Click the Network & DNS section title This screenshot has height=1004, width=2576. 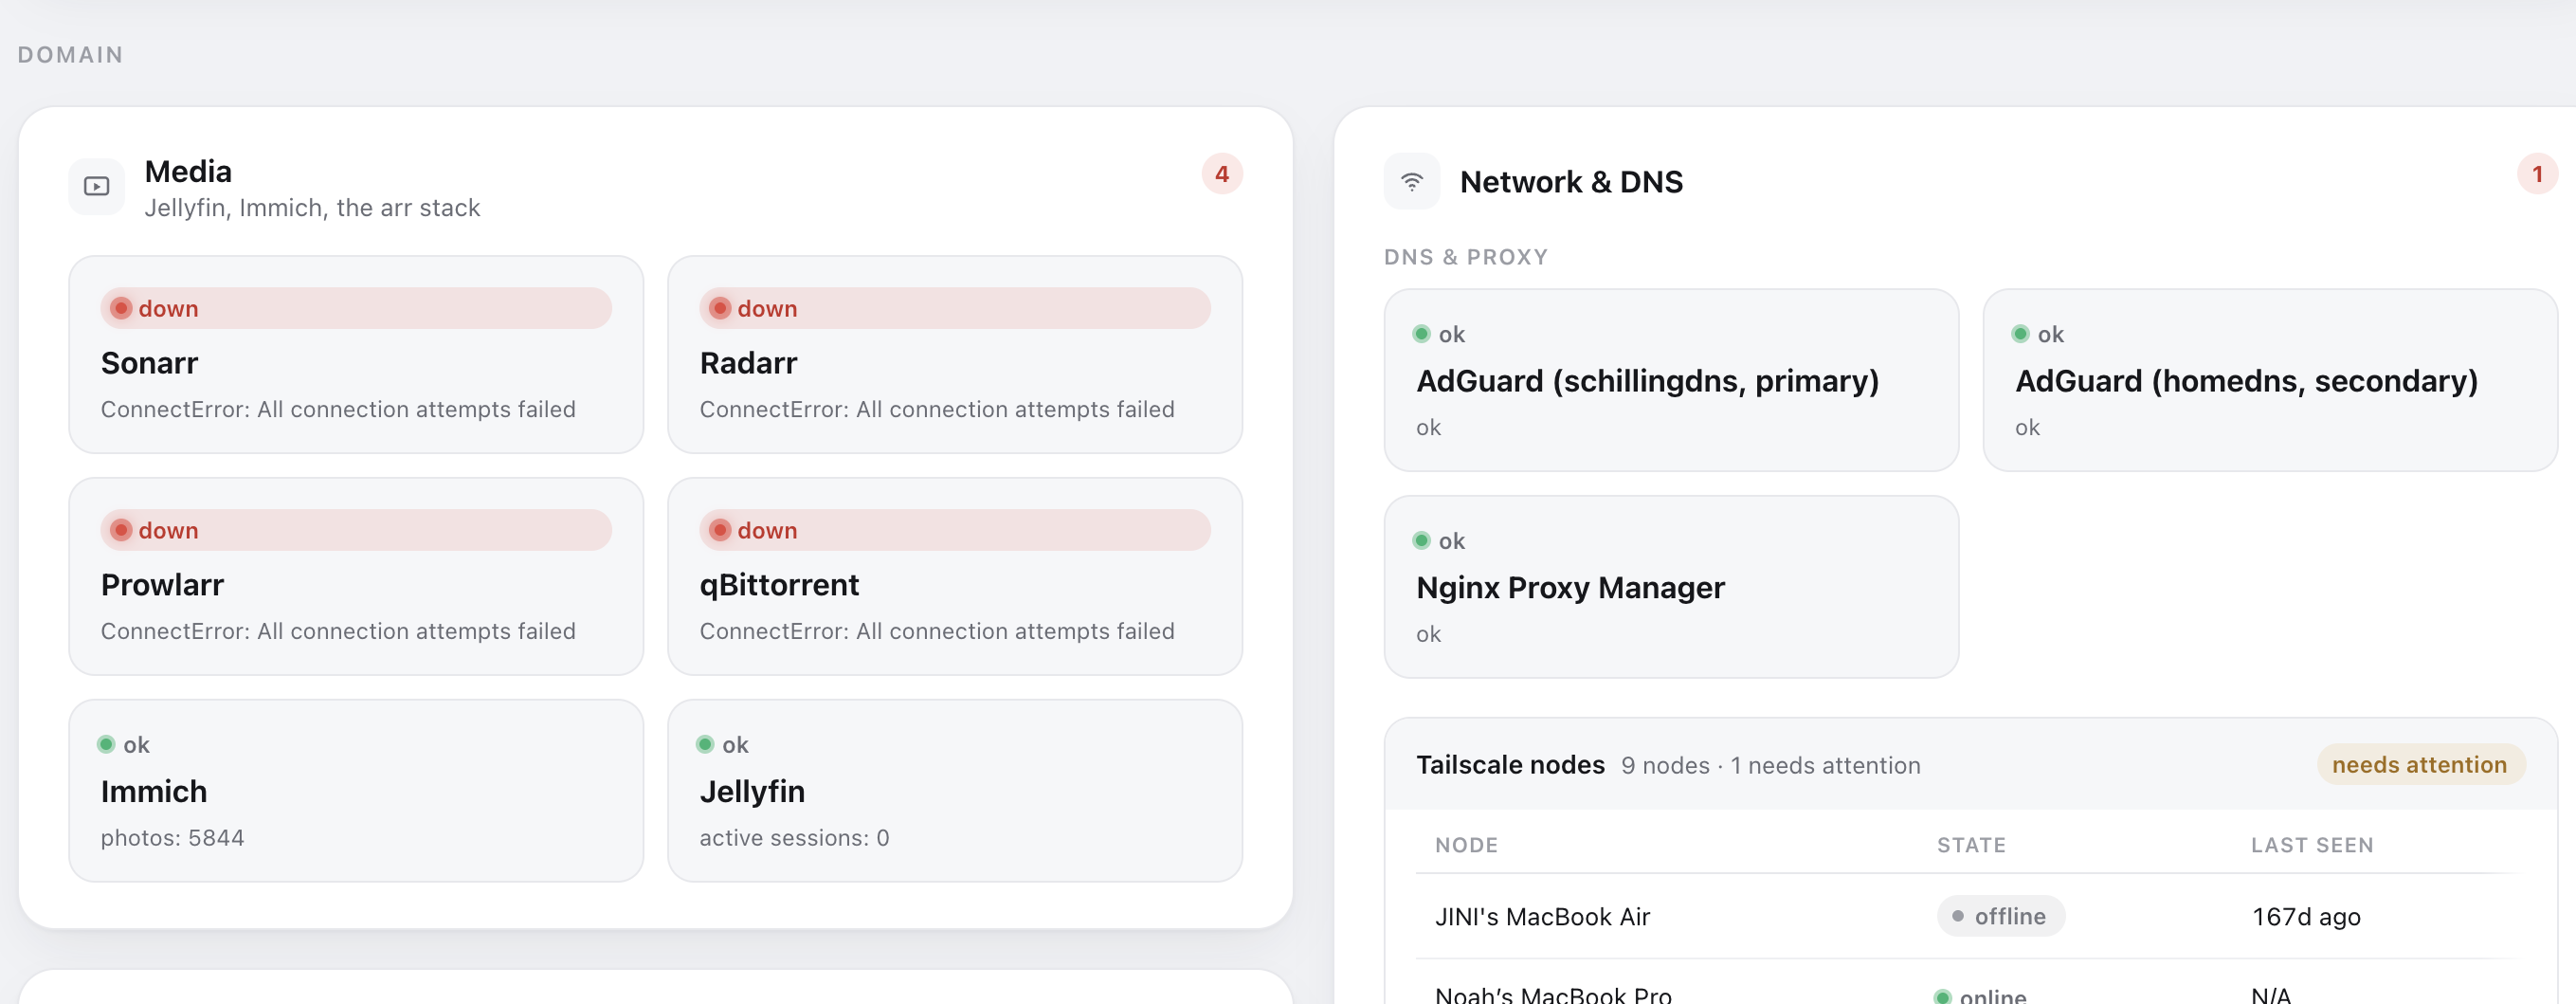[1571, 182]
